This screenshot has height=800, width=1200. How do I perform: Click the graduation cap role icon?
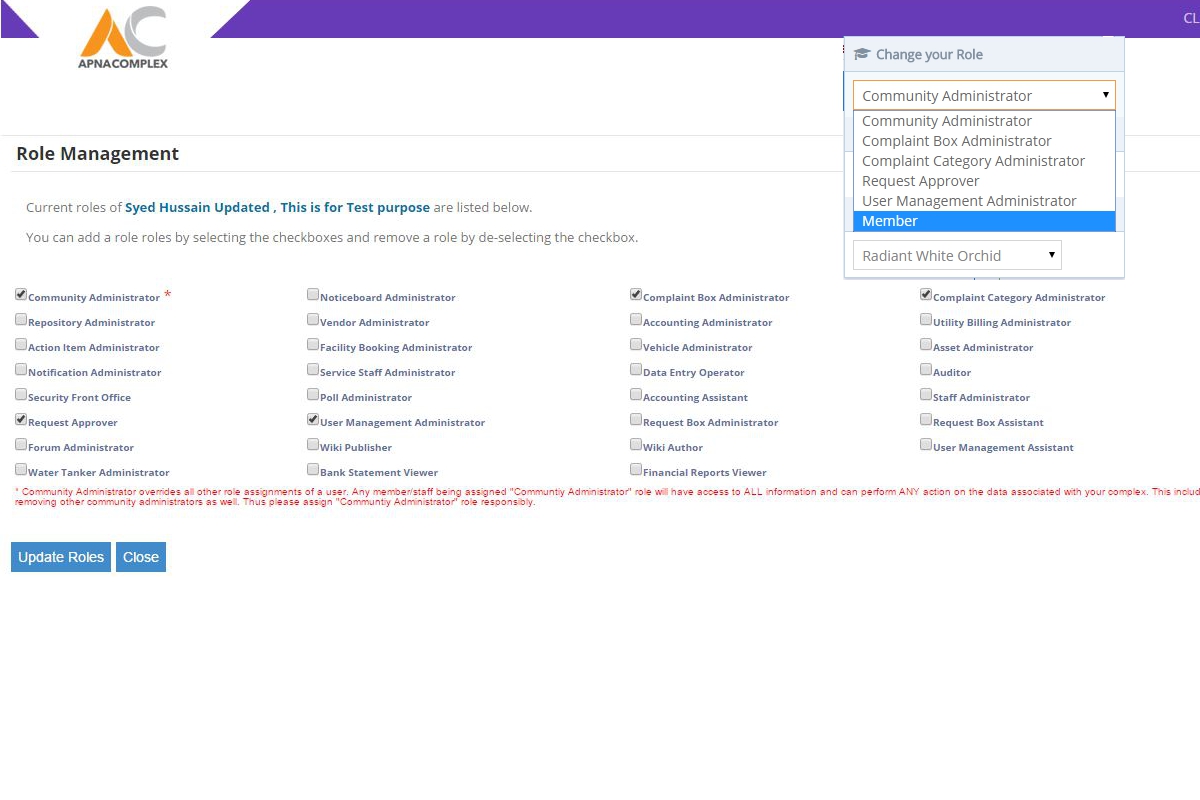862,55
